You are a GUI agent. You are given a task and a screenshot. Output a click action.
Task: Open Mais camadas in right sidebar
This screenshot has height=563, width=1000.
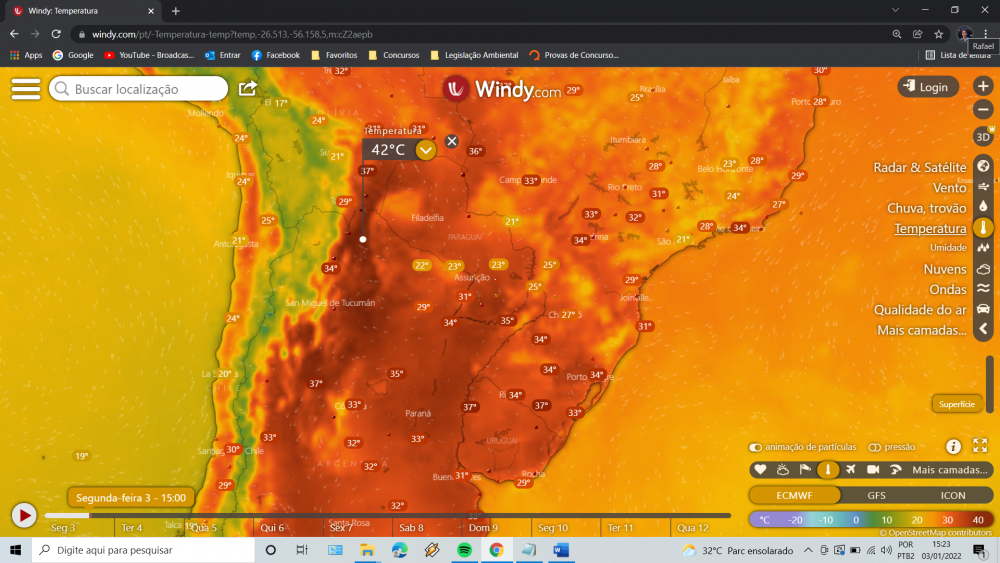922,330
